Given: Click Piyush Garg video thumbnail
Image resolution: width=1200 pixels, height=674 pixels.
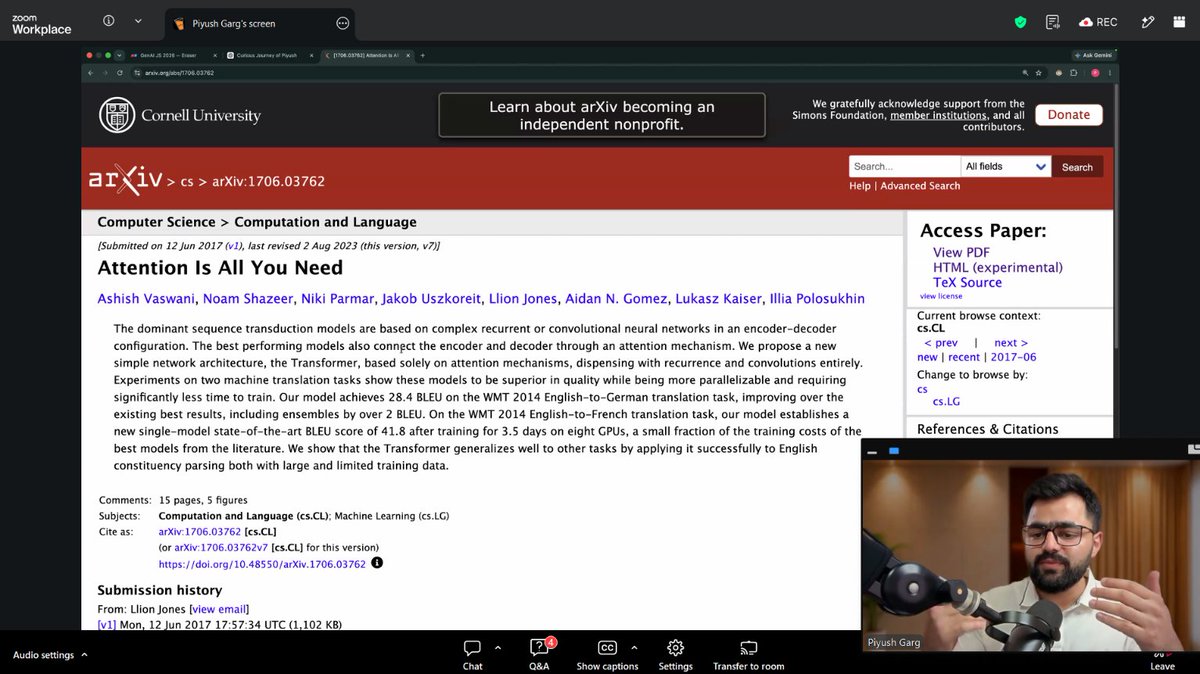Looking at the screenshot, I should tap(1030, 555).
